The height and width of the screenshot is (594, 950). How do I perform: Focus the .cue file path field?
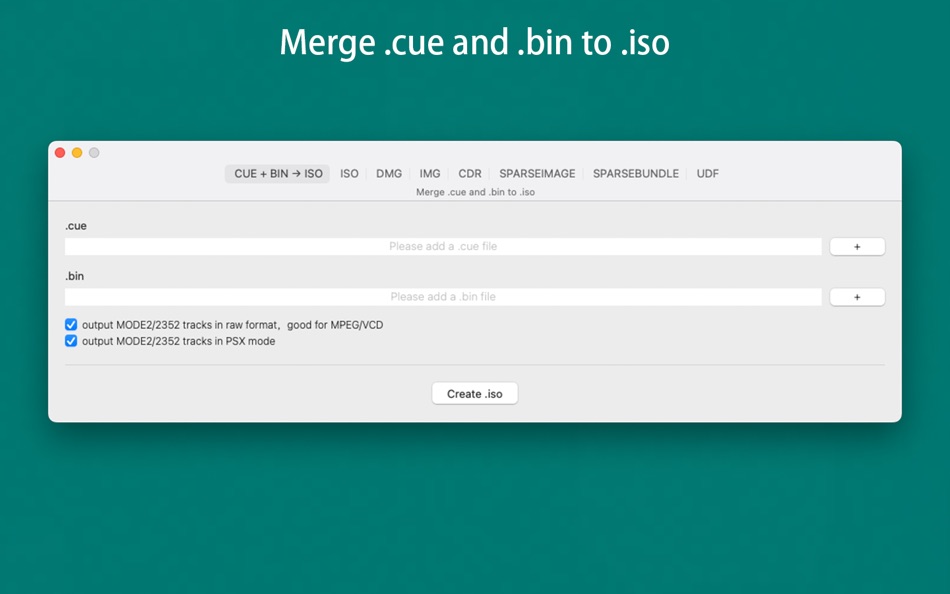point(443,247)
